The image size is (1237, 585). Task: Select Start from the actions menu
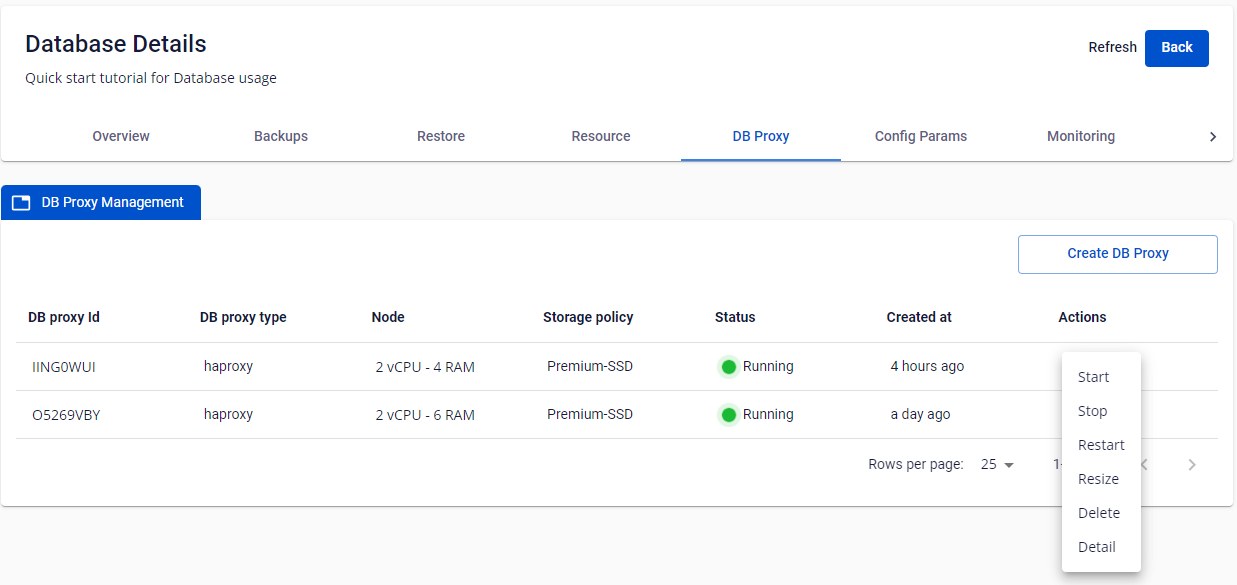coord(1093,377)
